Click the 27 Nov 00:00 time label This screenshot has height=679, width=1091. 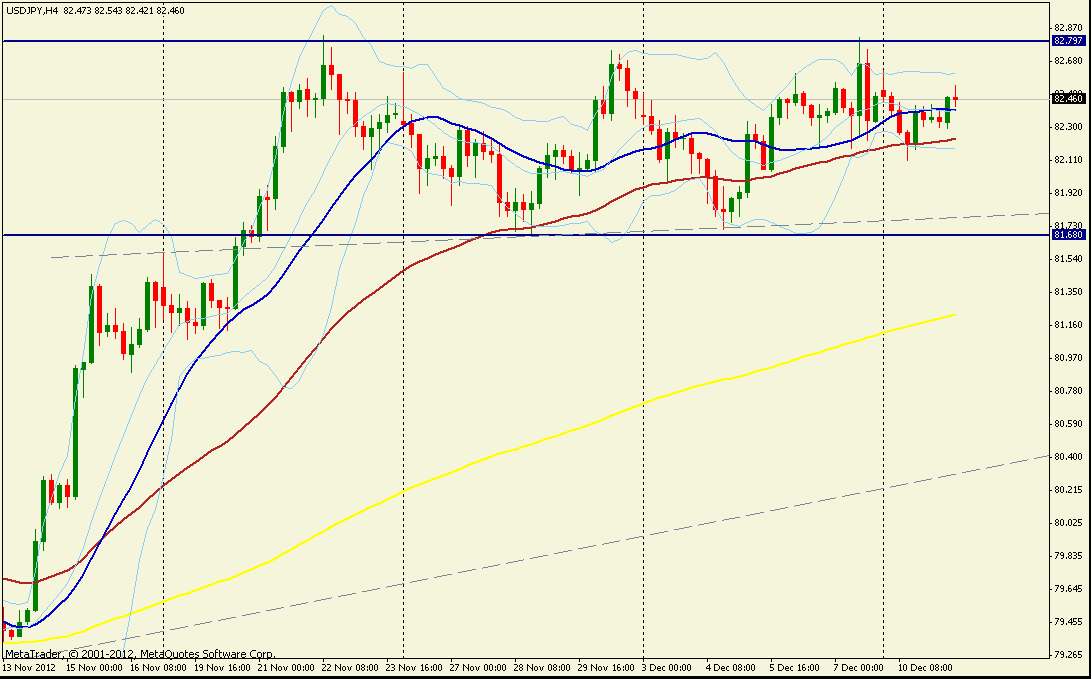pos(477,667)
